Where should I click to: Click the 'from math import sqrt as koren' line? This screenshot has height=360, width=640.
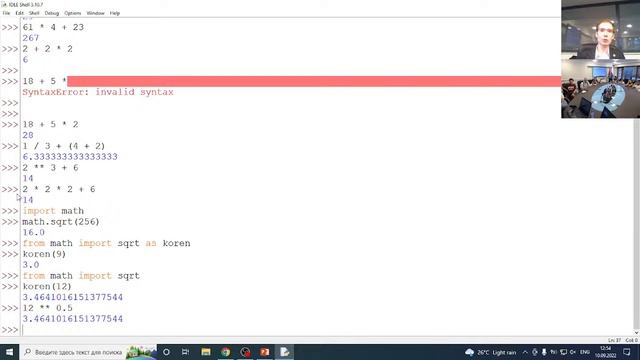click(107, 243)
